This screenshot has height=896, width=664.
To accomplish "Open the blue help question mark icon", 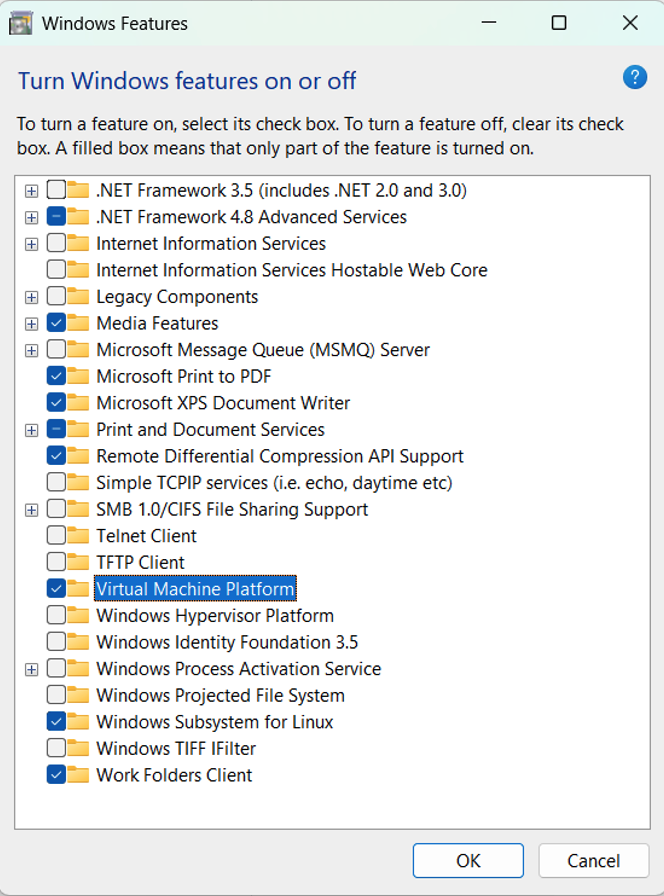I will click(635, 78).
